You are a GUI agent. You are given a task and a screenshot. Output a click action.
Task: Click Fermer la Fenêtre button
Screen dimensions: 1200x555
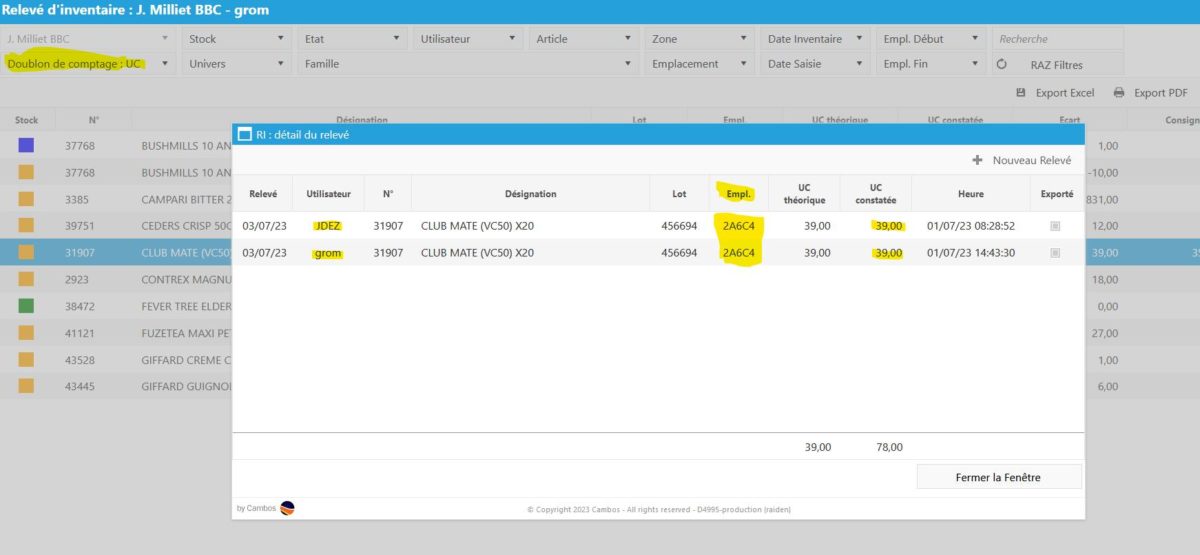(999, 477)
